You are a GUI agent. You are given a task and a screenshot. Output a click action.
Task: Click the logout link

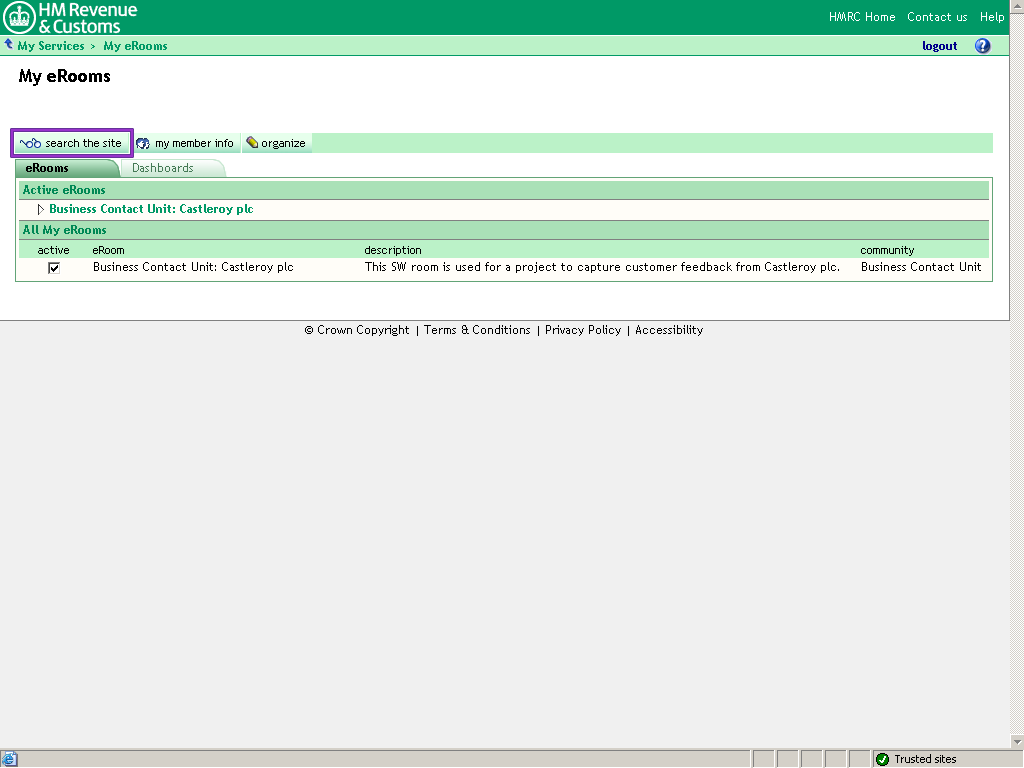click(x=939, y=46)
